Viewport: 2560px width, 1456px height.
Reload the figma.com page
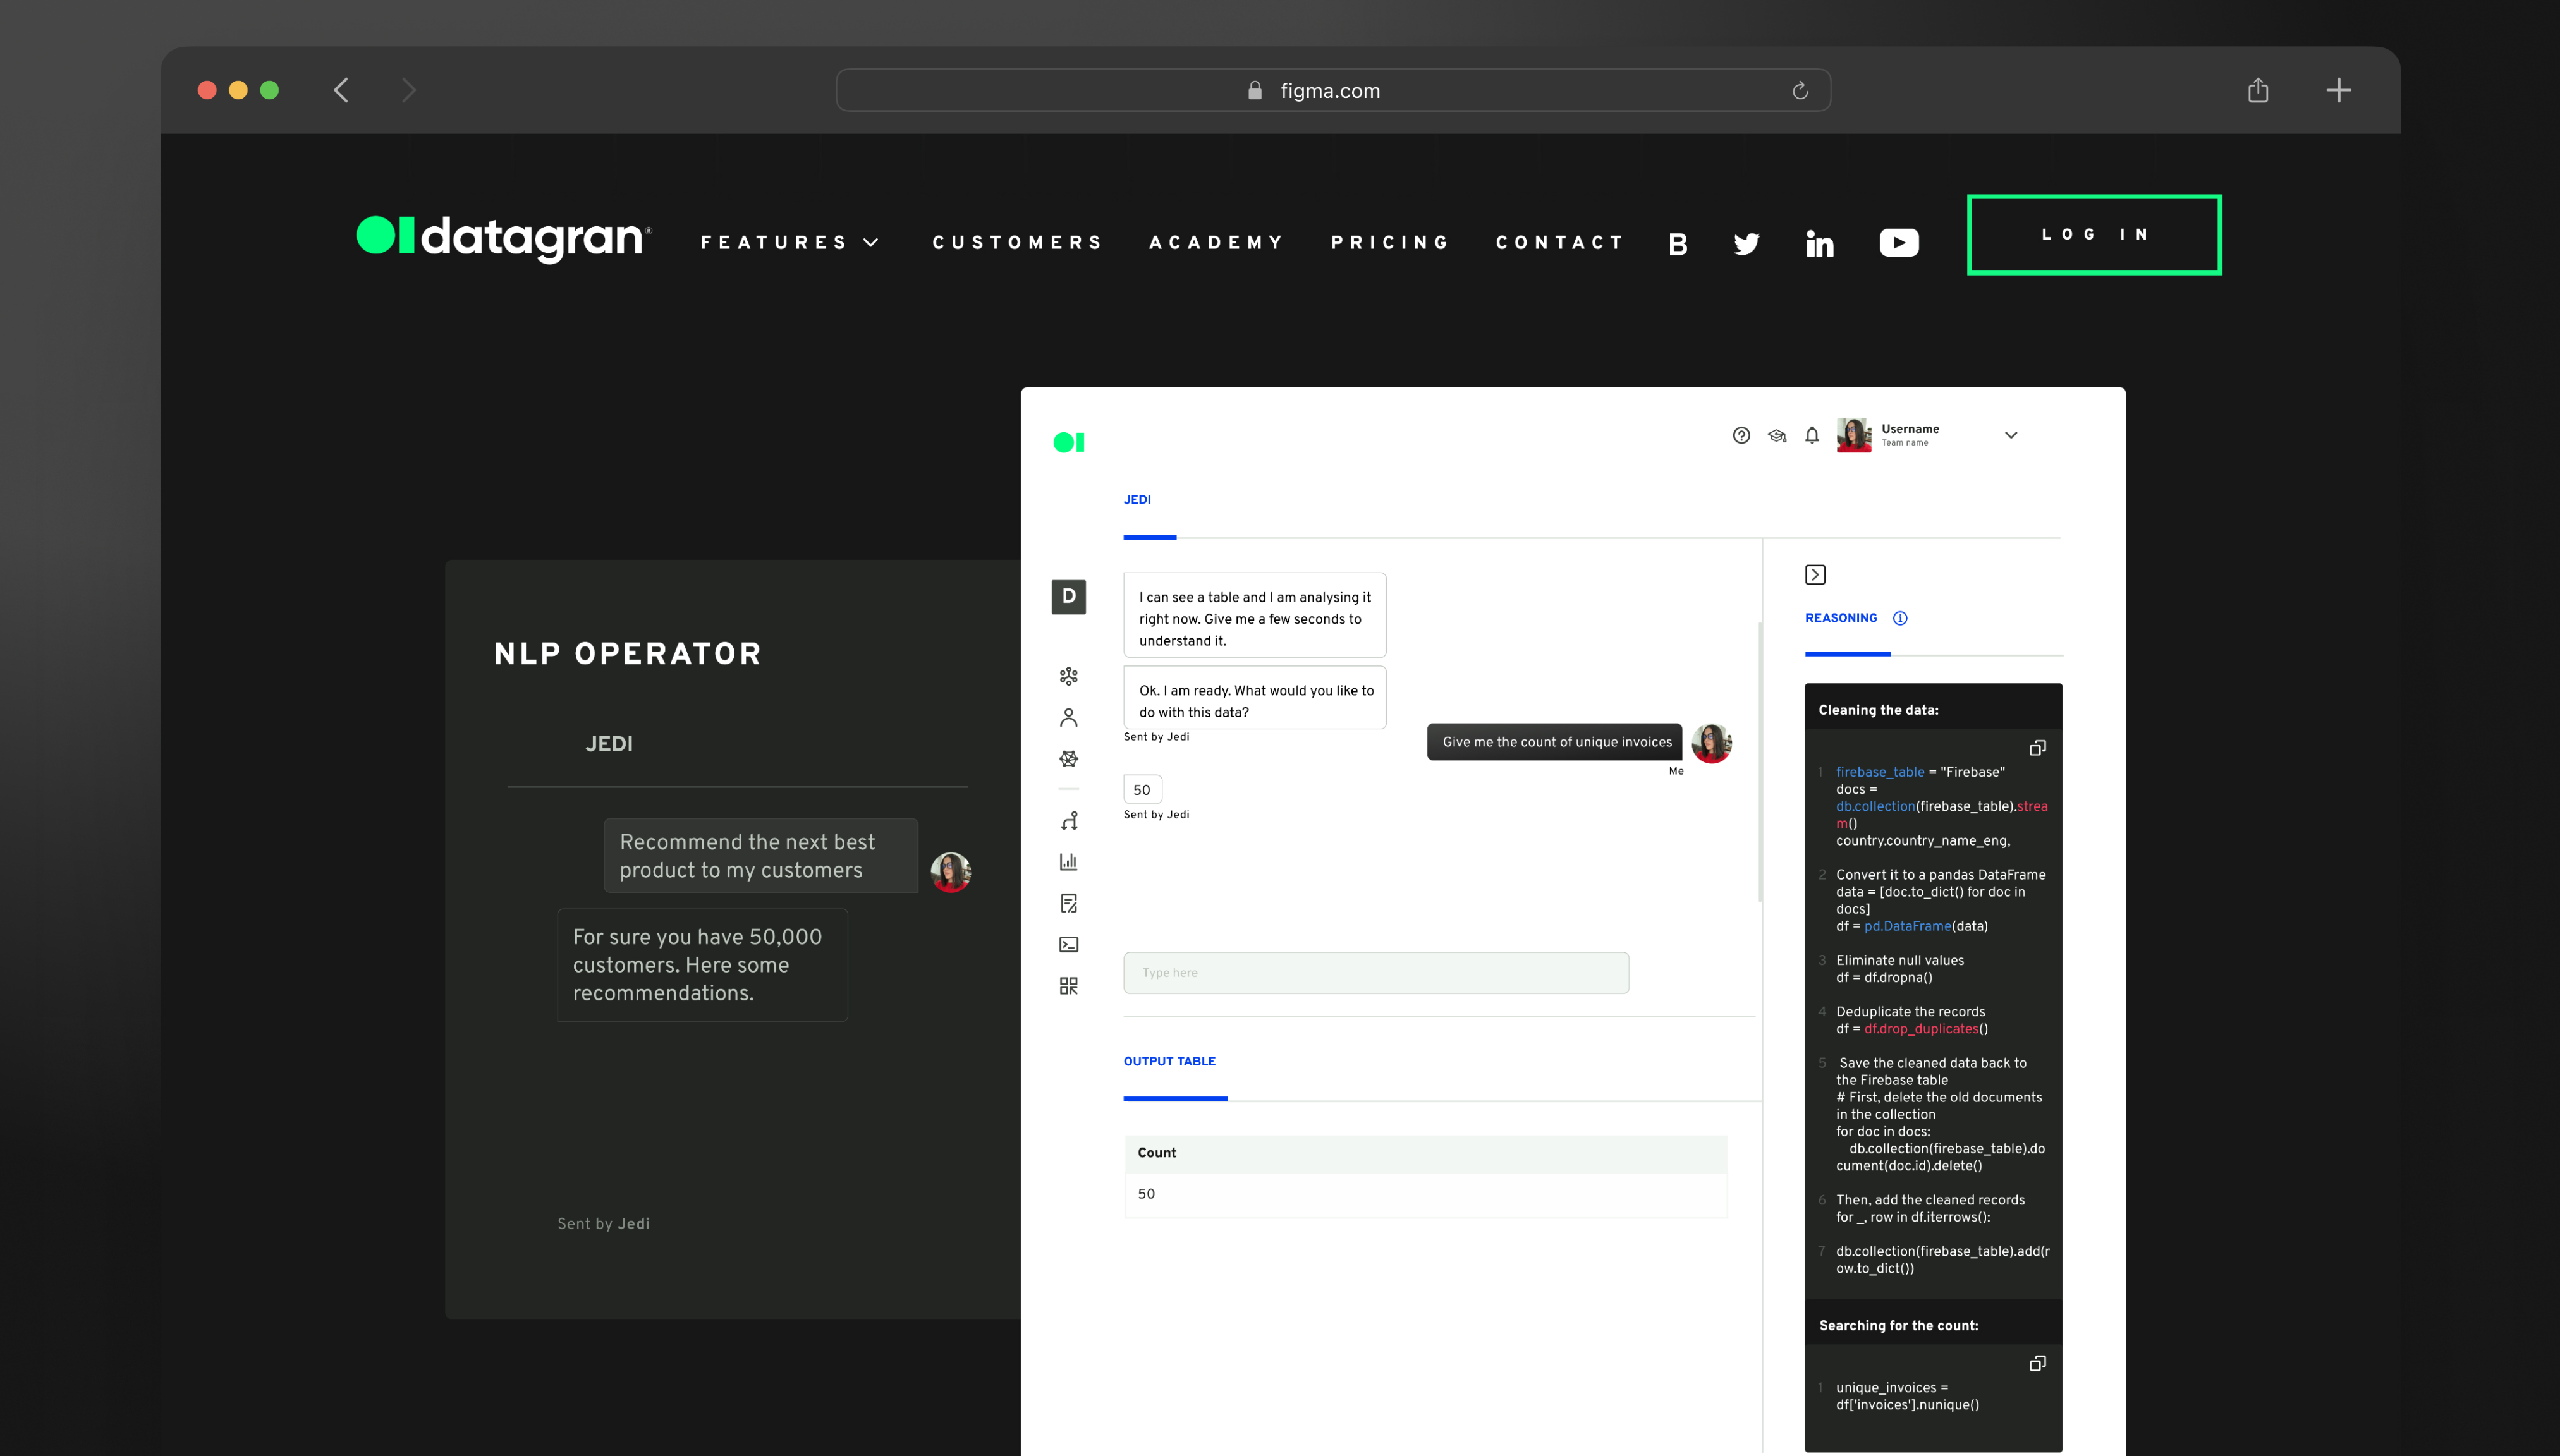pos(1800,91)
